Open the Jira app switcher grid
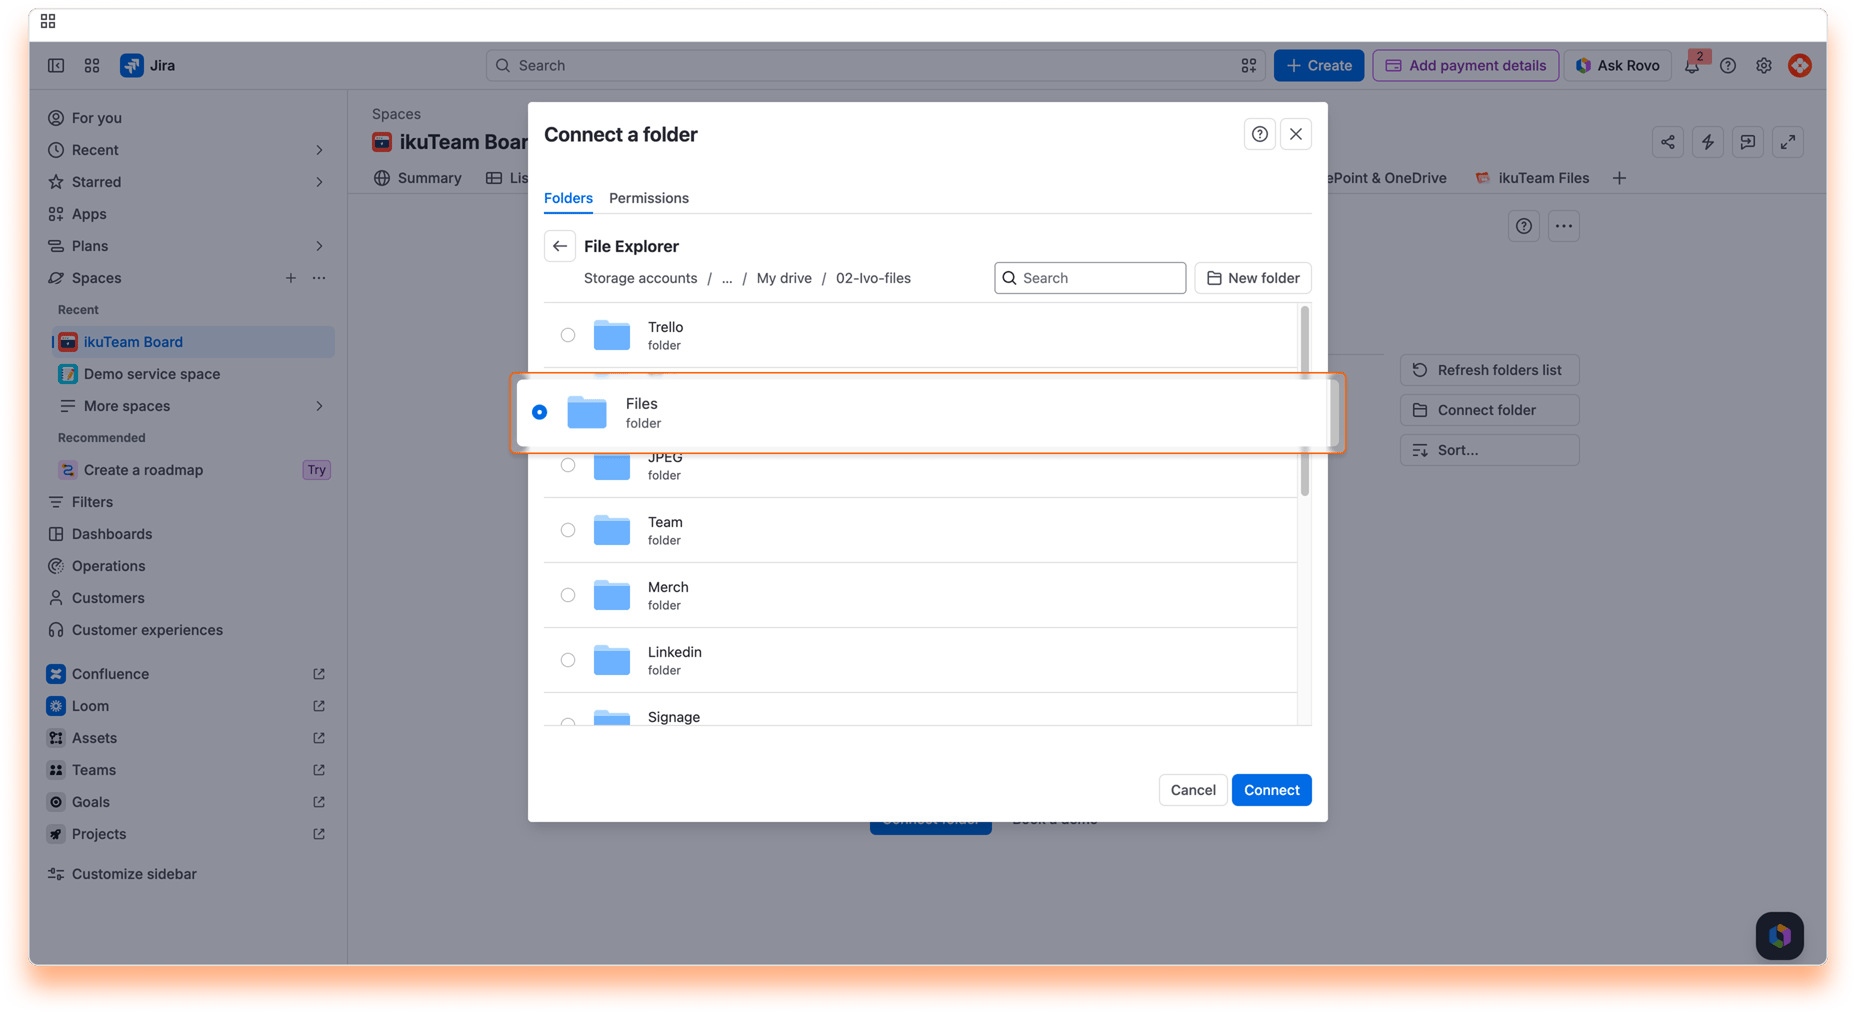1856x1014 pixels. (x=92, y=65)
